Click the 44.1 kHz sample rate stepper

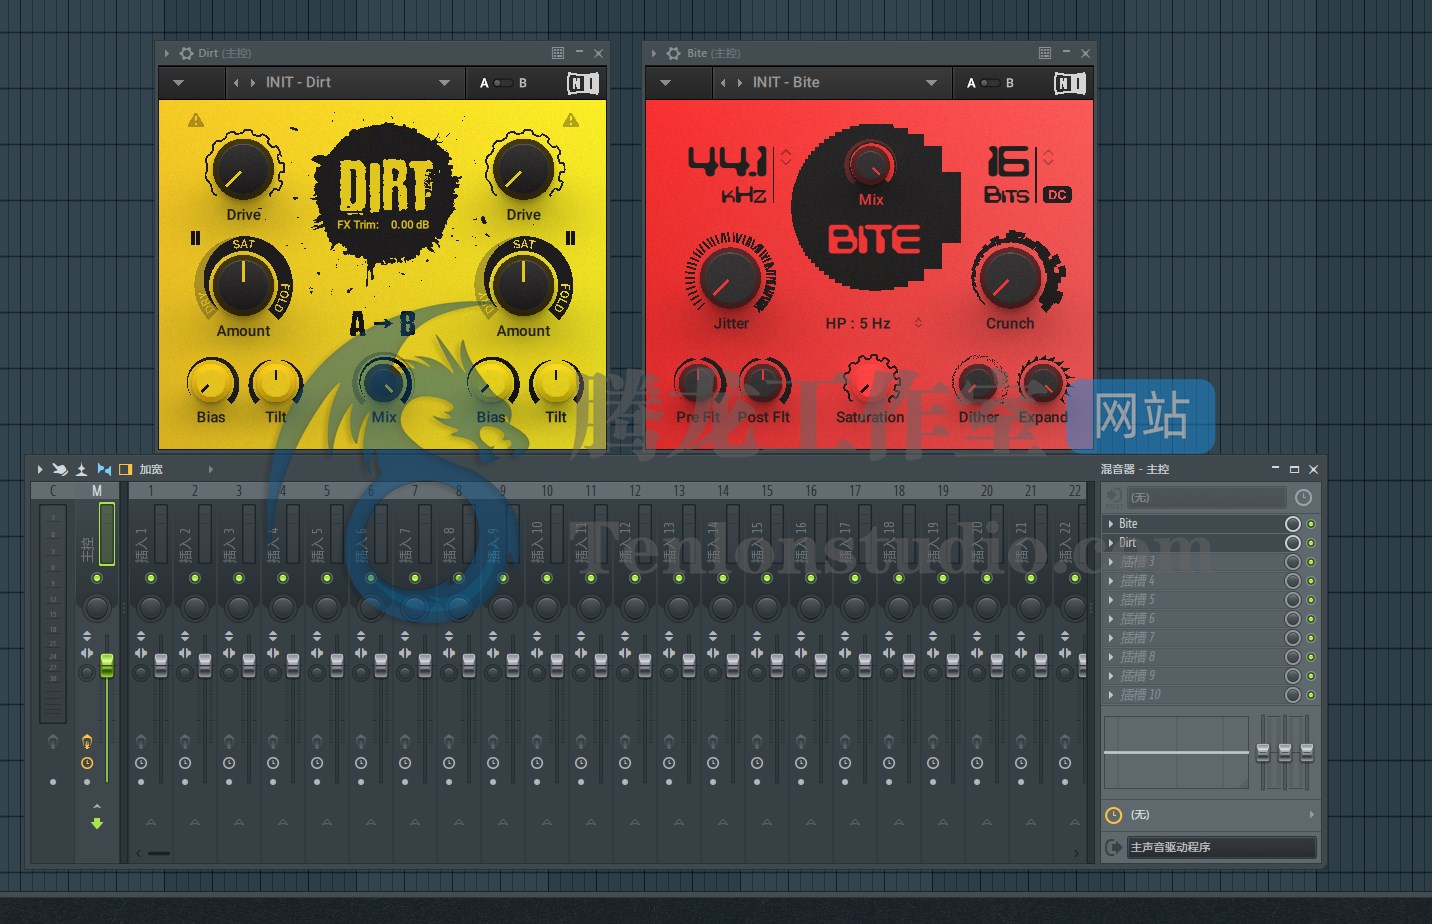pyautogui.click(x=786, y=157)
